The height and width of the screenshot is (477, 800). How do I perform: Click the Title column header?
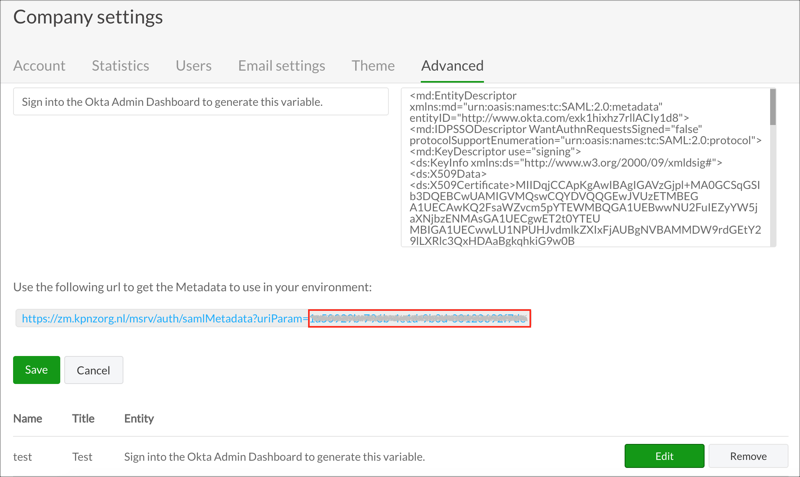[x=83, y=419]
